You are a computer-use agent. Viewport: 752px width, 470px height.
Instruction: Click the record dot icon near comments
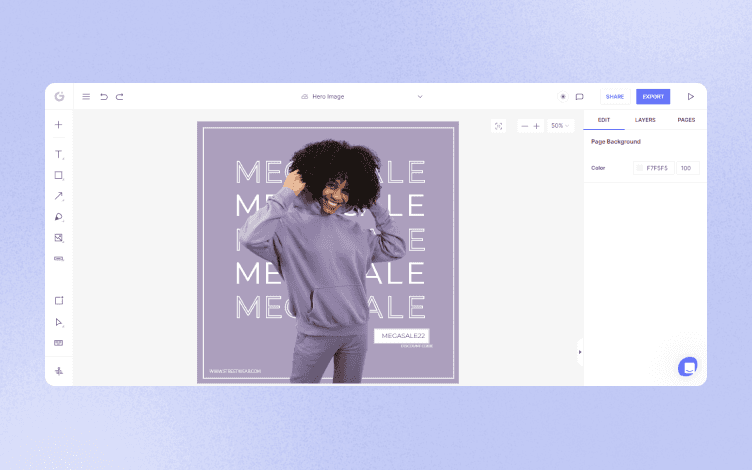click(563, 96)
